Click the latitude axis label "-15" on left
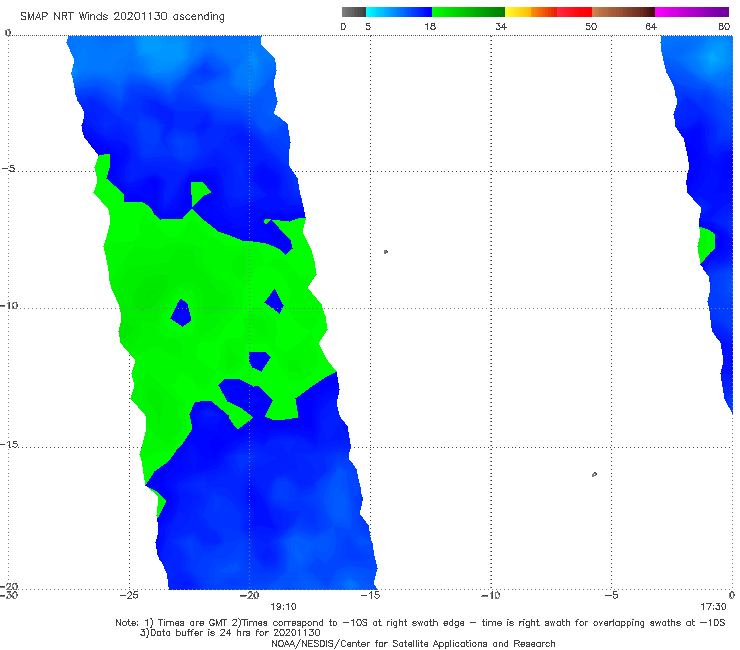 click(9, 444)
